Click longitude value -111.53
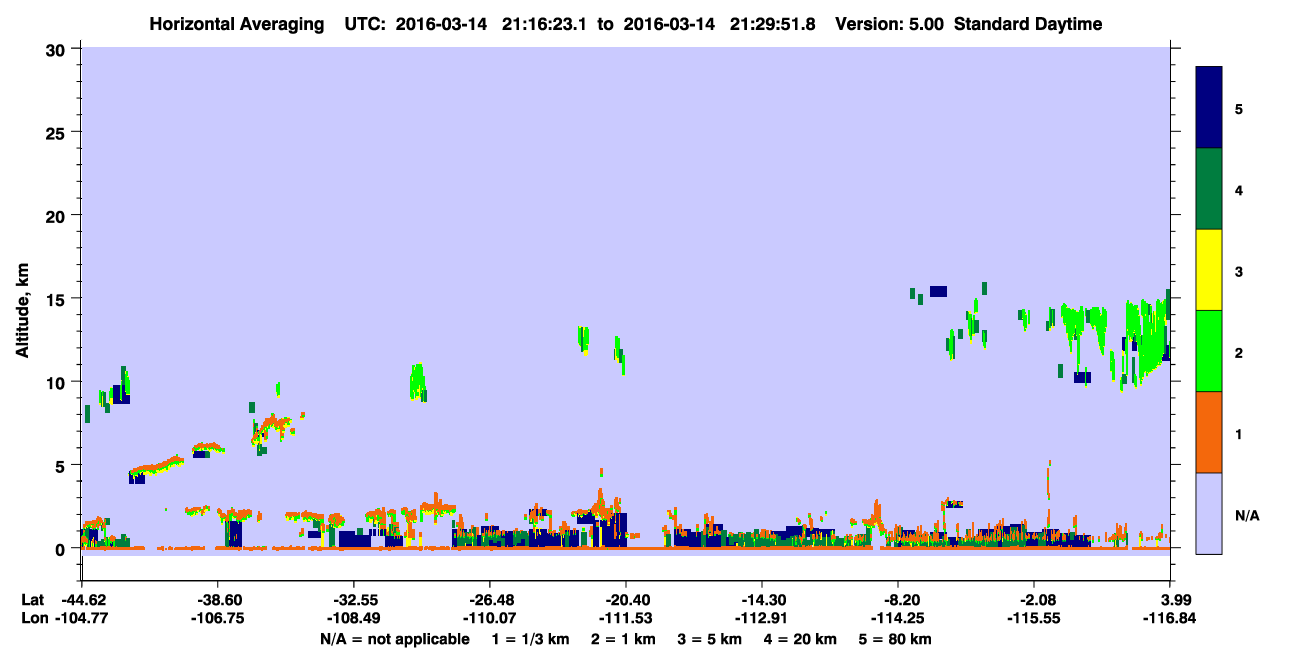The height and width of the screenshot is (667, 1300). tap(626, 618)
